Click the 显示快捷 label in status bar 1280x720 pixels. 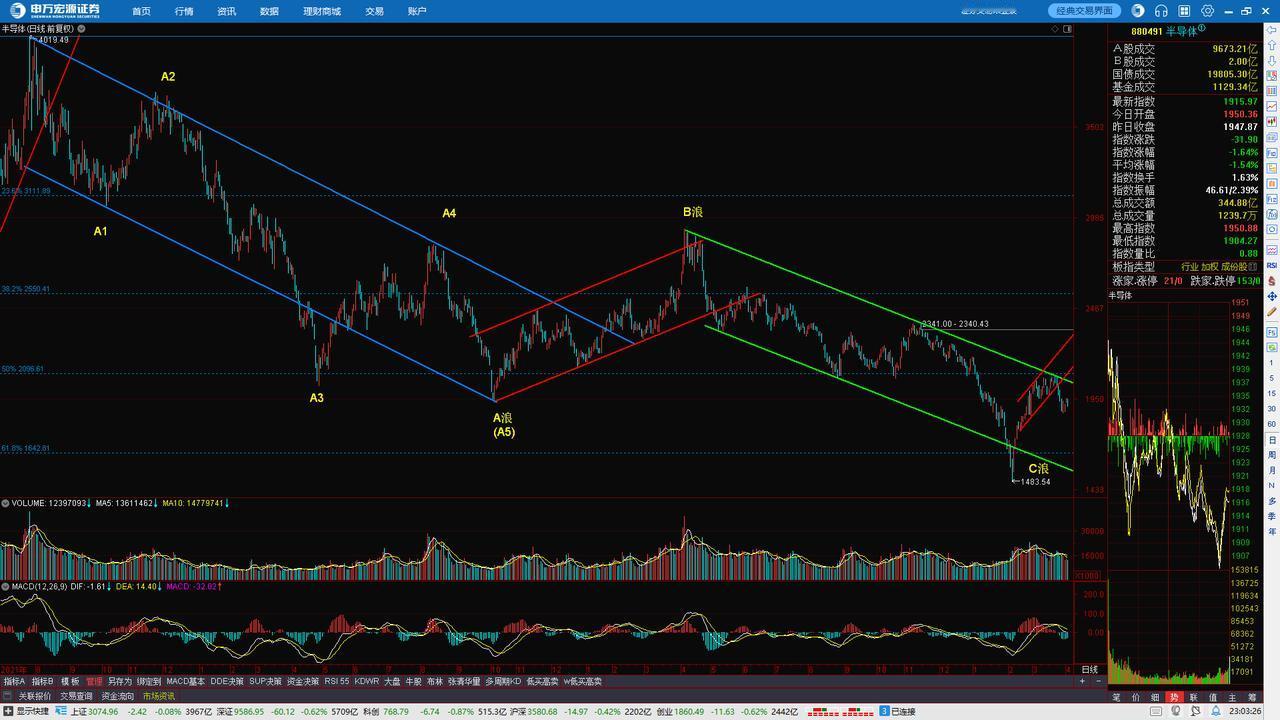click(33, 712)
